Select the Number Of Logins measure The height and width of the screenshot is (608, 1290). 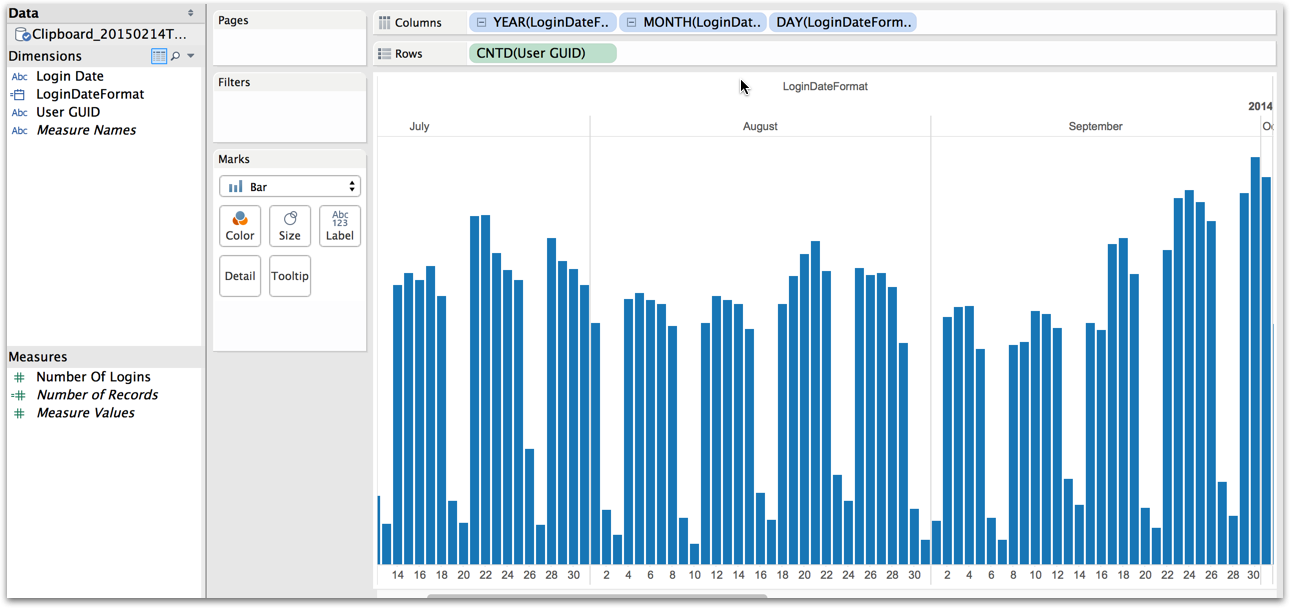pyautogui.click(x=93, y=377)
